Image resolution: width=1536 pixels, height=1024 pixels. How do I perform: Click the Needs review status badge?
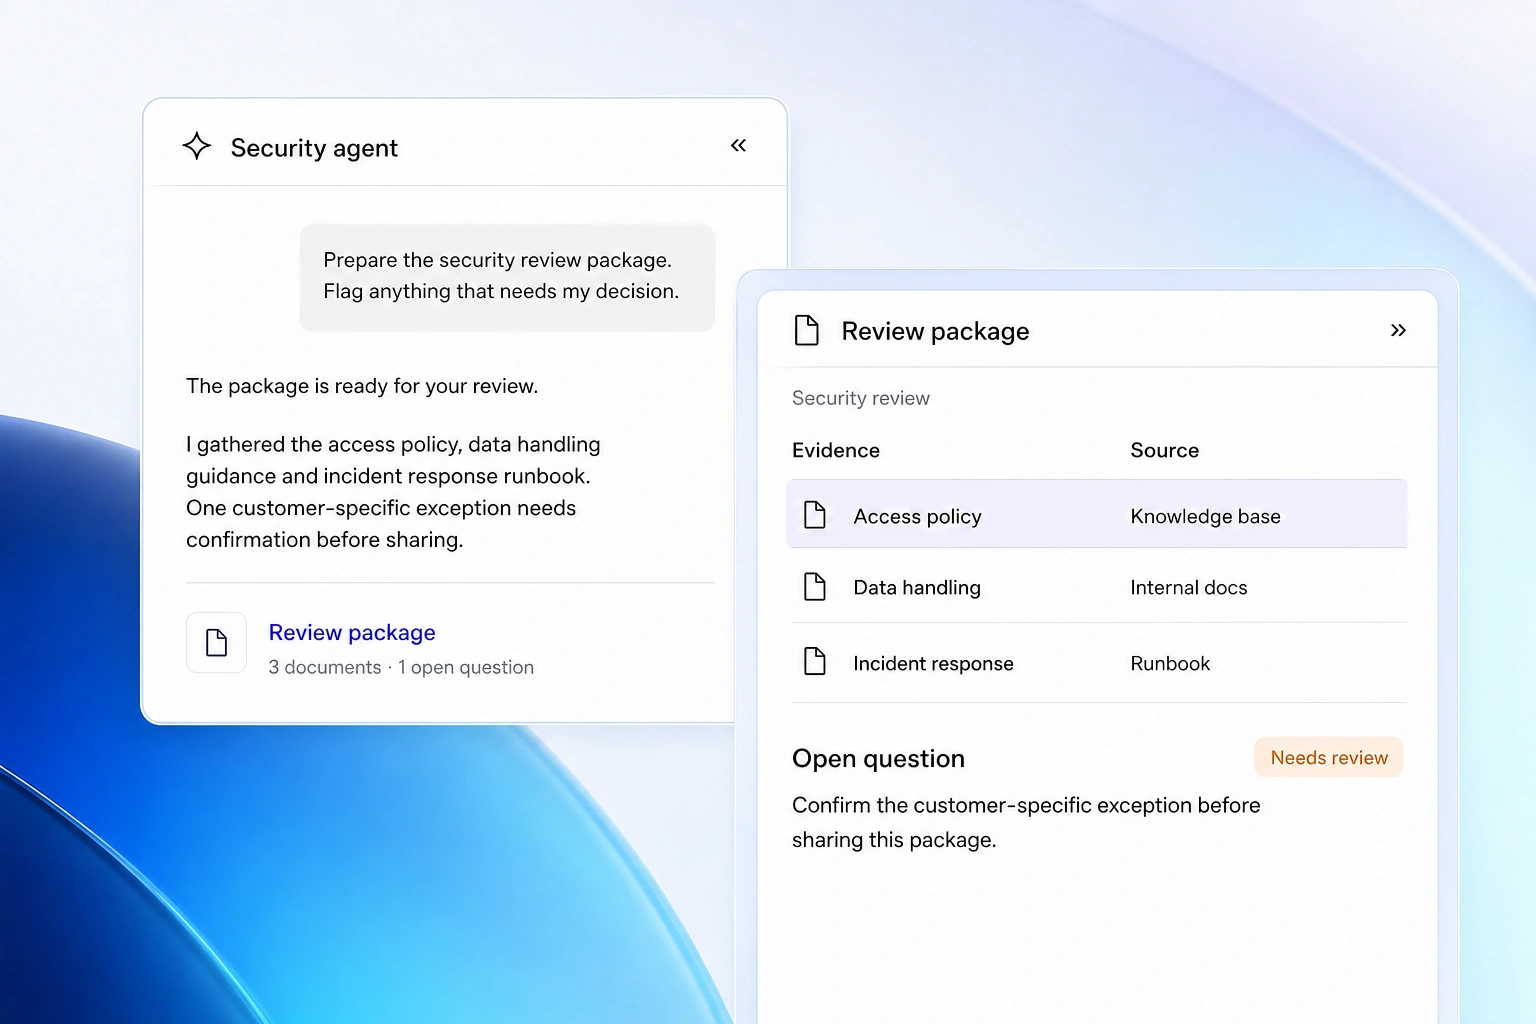(x=1329, y=757)
